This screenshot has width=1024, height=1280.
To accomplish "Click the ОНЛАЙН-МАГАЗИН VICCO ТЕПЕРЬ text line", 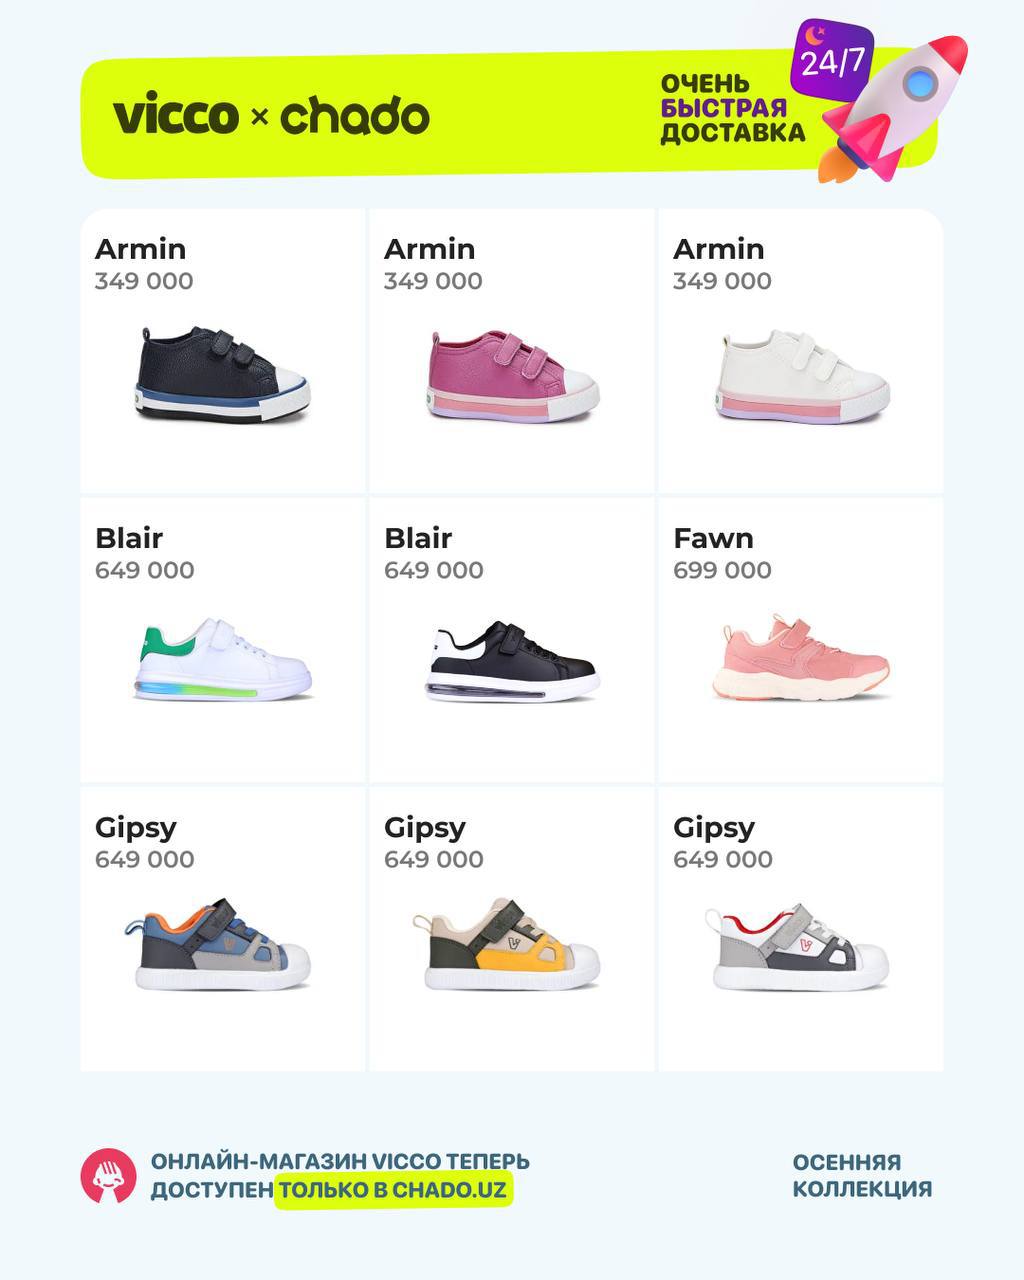I will pos(340,1162).
